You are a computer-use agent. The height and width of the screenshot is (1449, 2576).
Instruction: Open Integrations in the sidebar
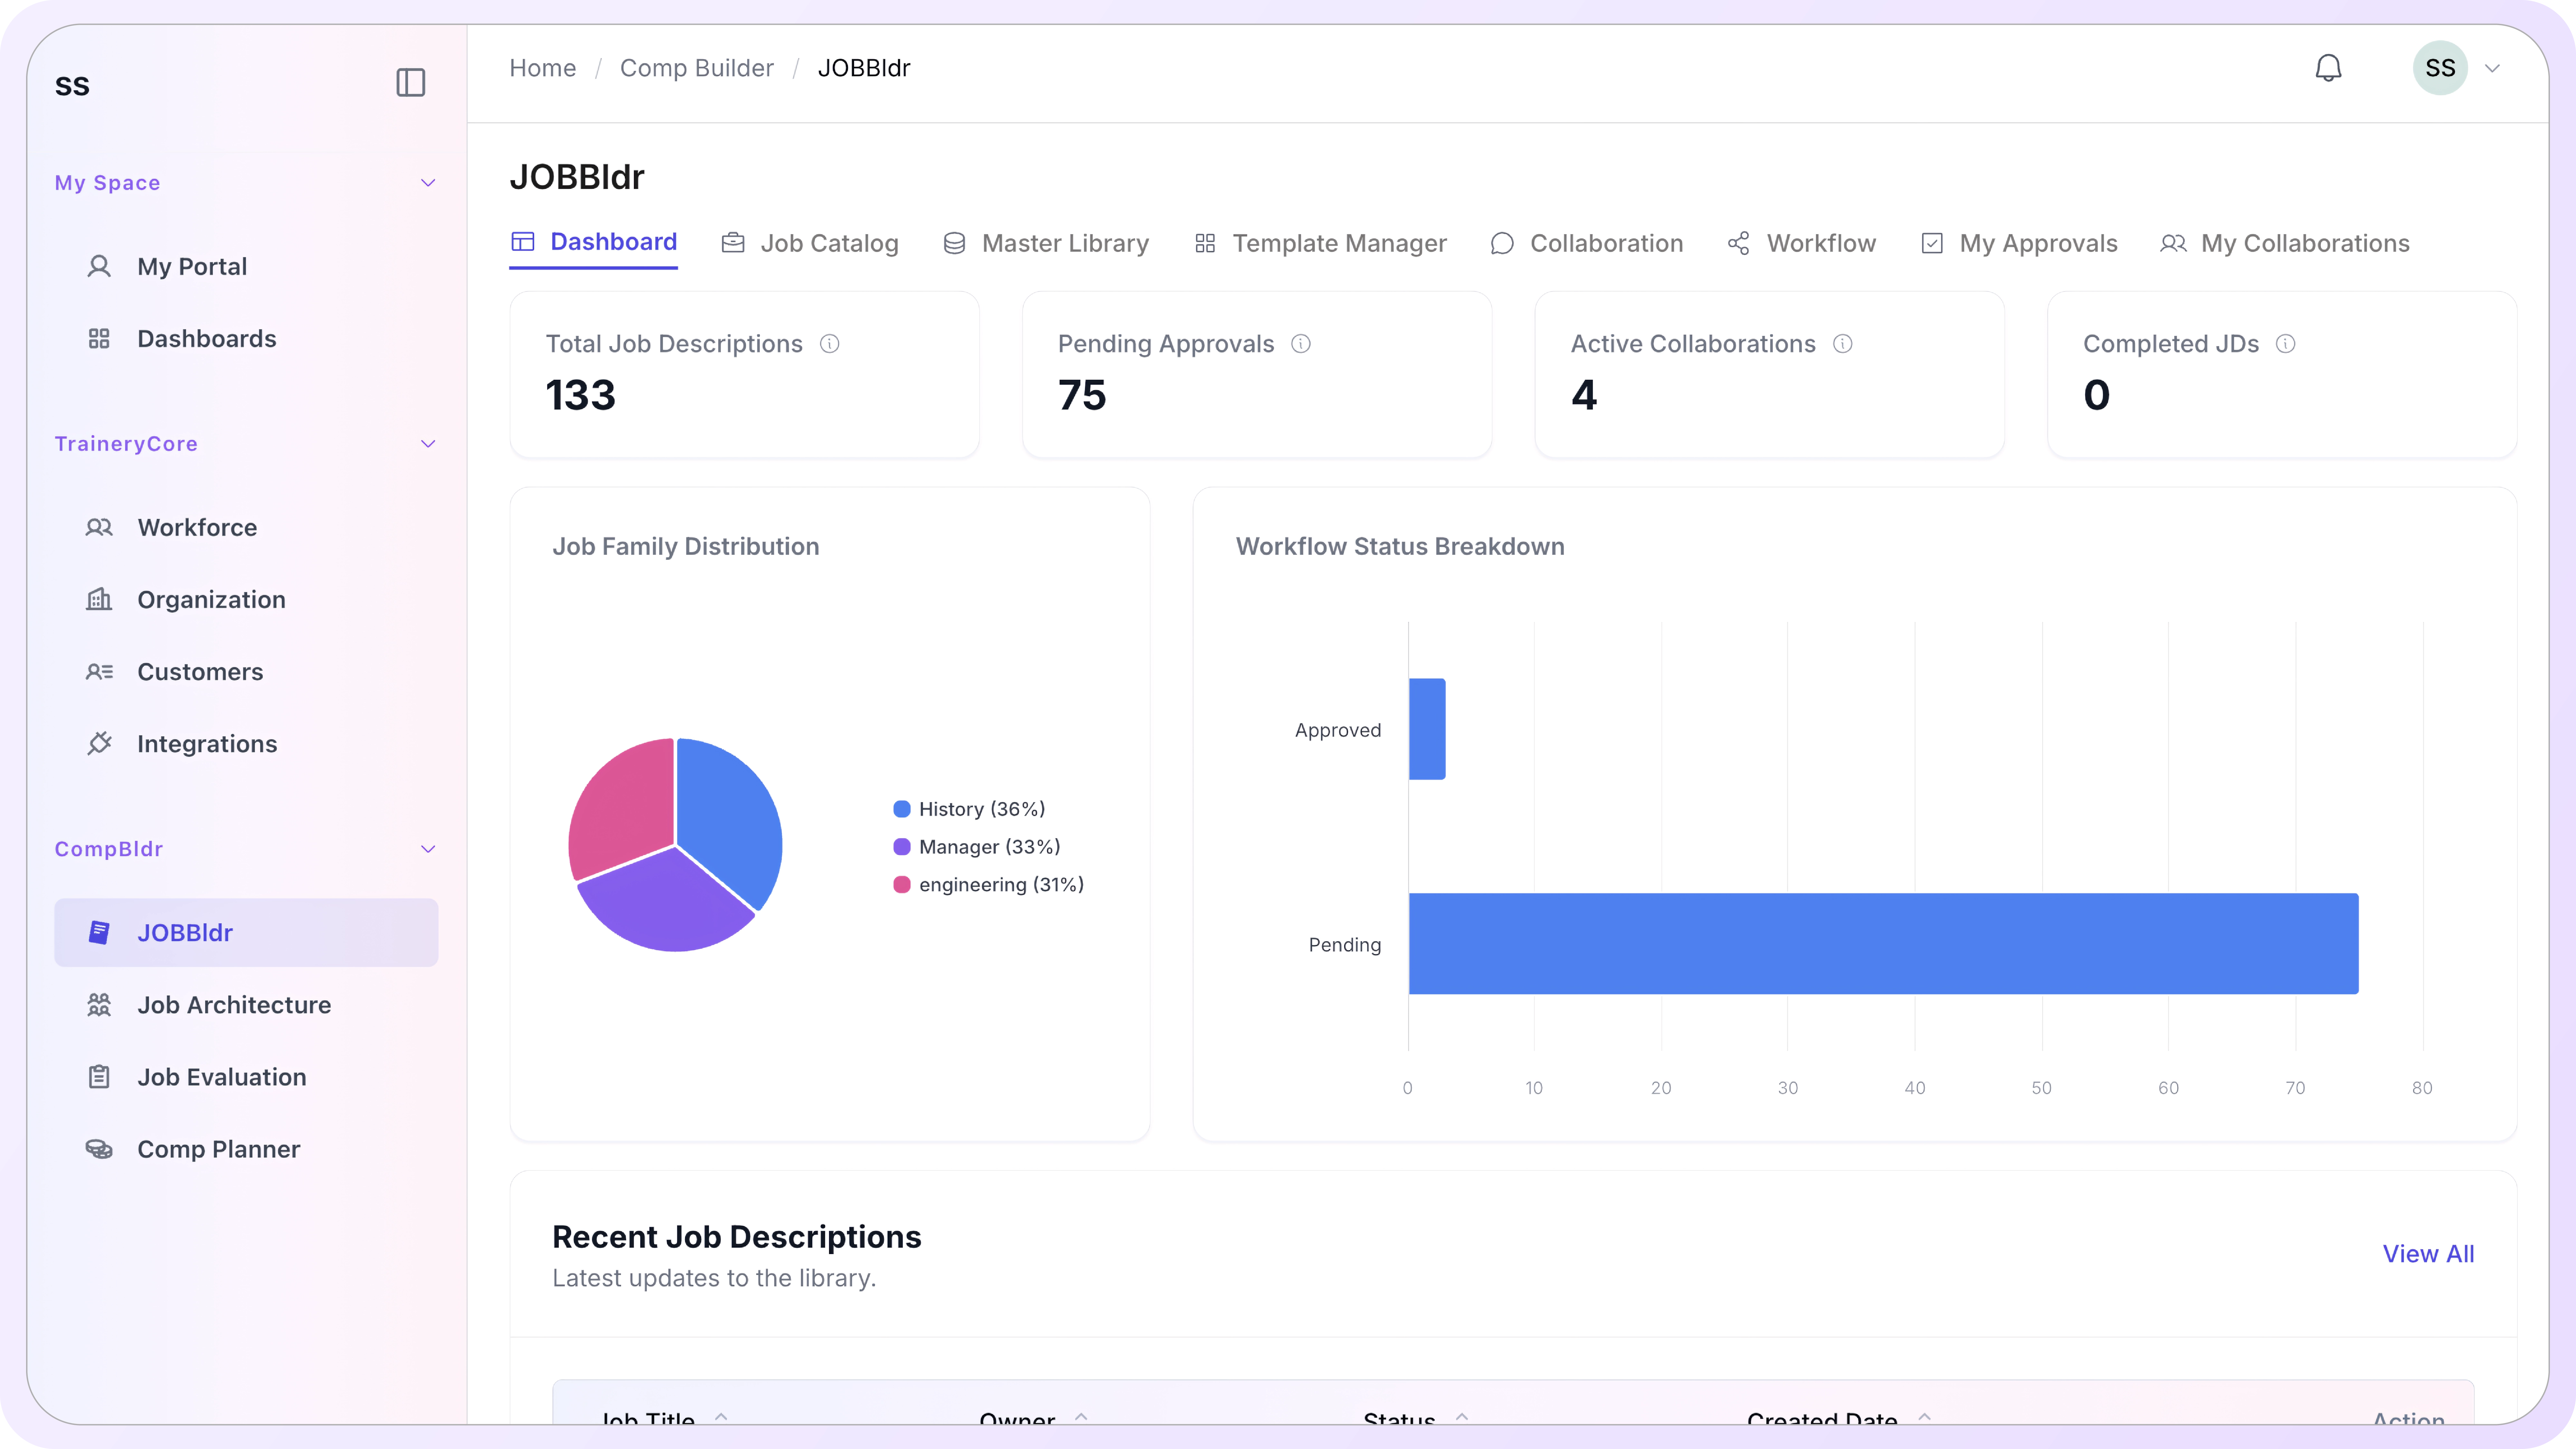click(x=207, y=744)
